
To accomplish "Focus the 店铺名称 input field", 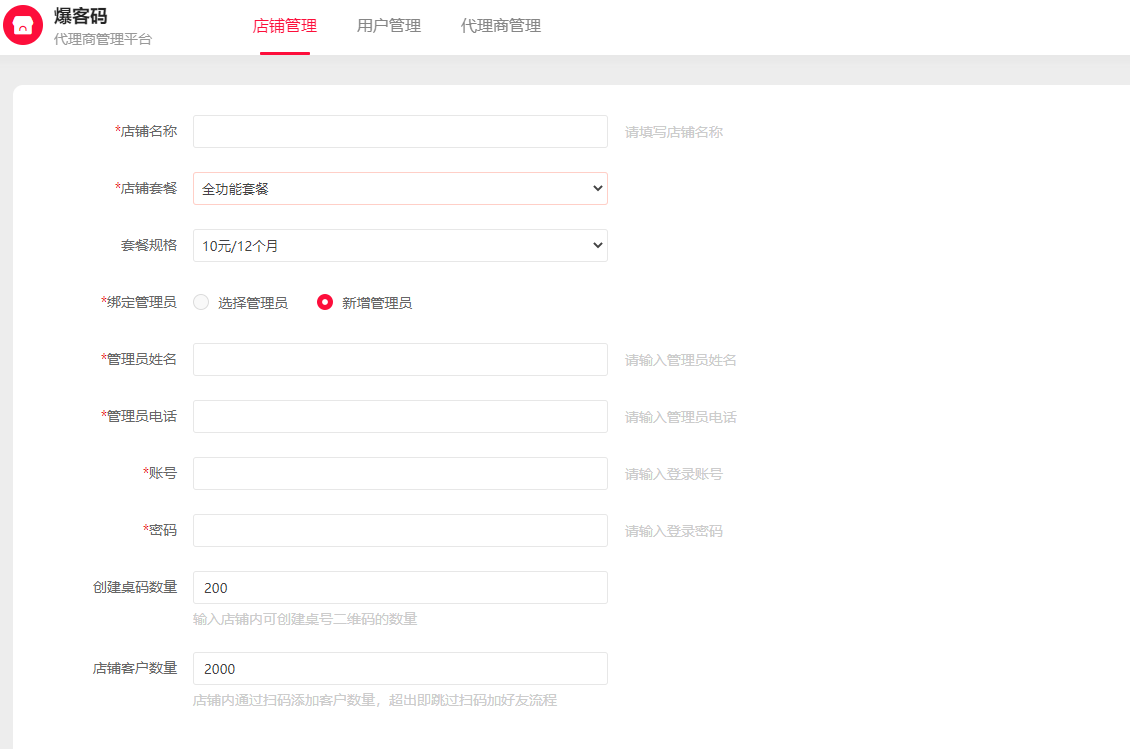I will (x=400, y=131).
